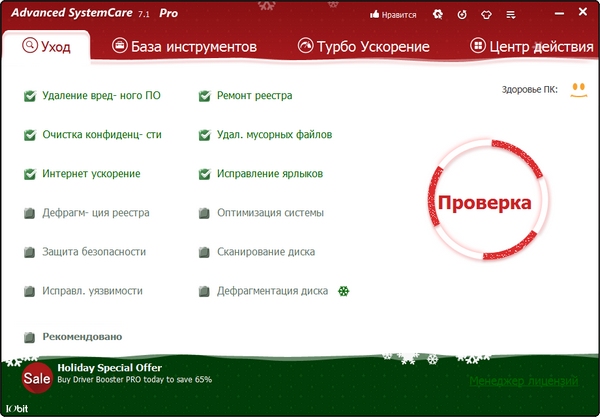
Task: Close the Advanced SystemCare window
Action: coord(583,12)
